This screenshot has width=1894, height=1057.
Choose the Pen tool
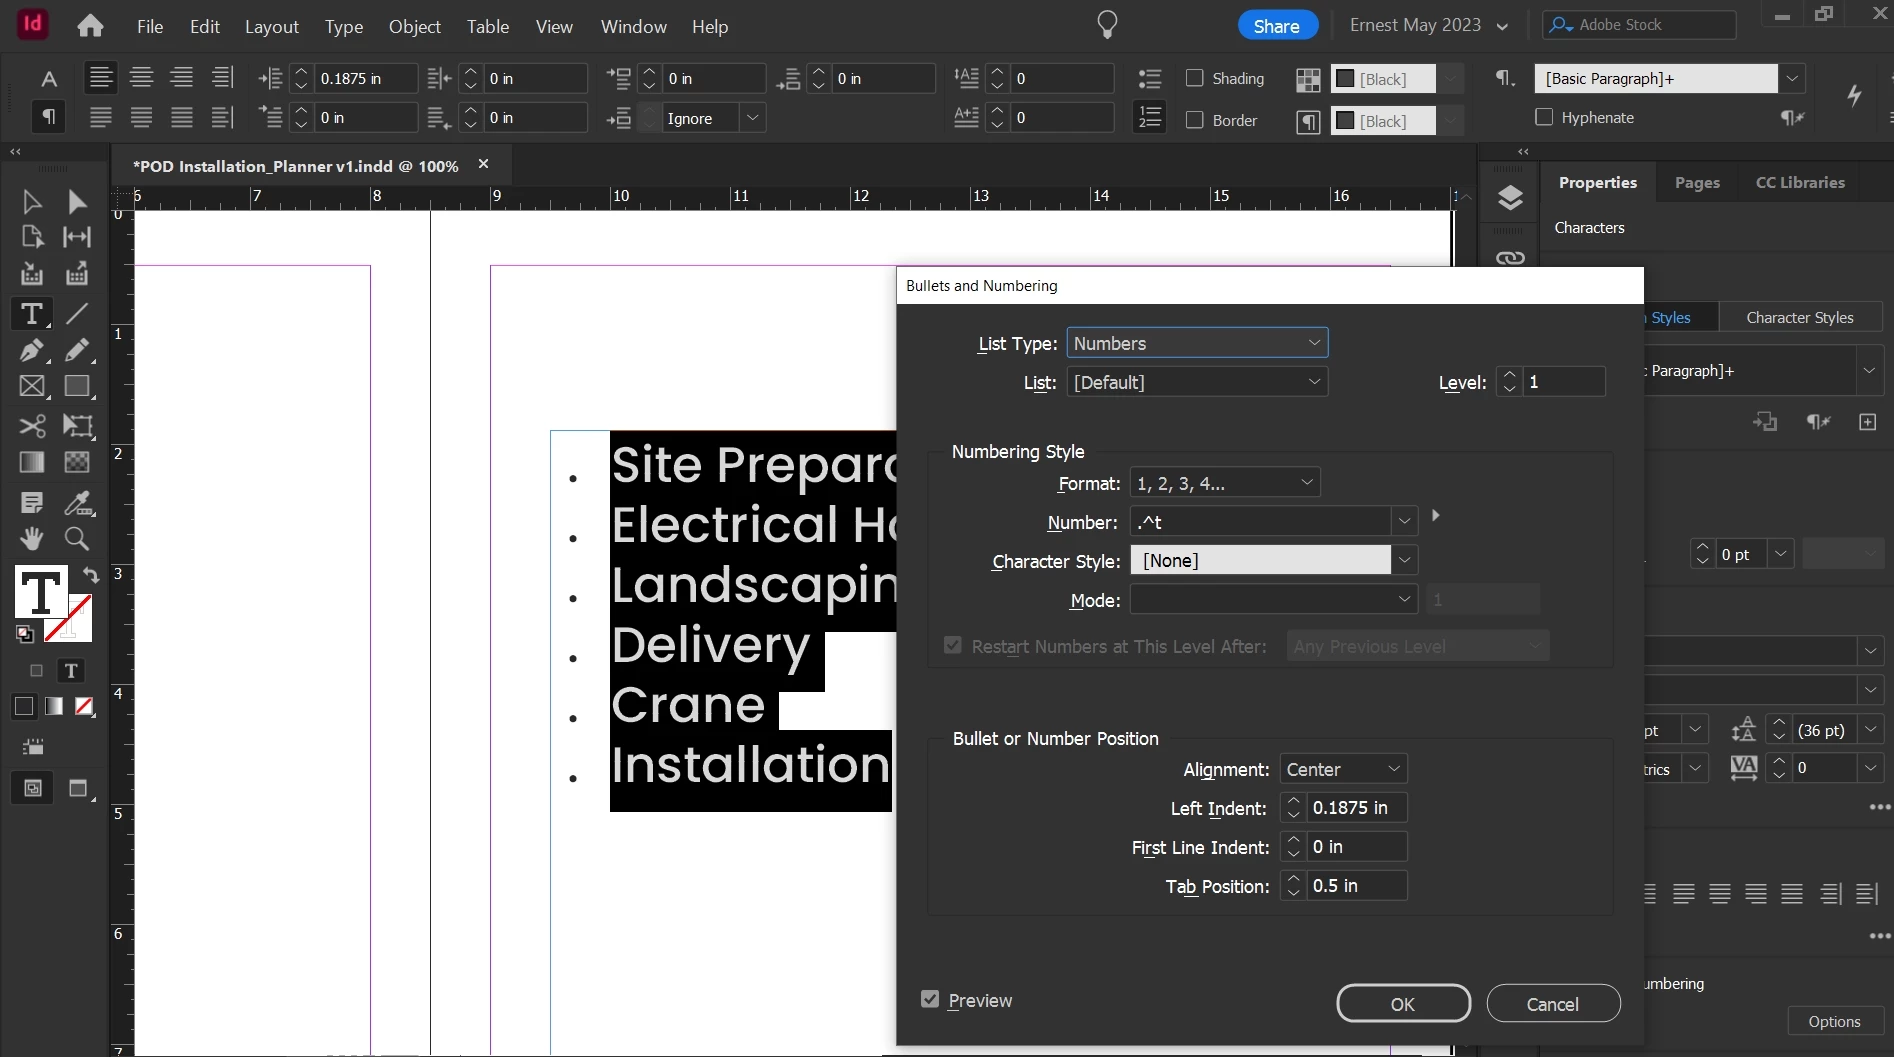coord(32,351)
